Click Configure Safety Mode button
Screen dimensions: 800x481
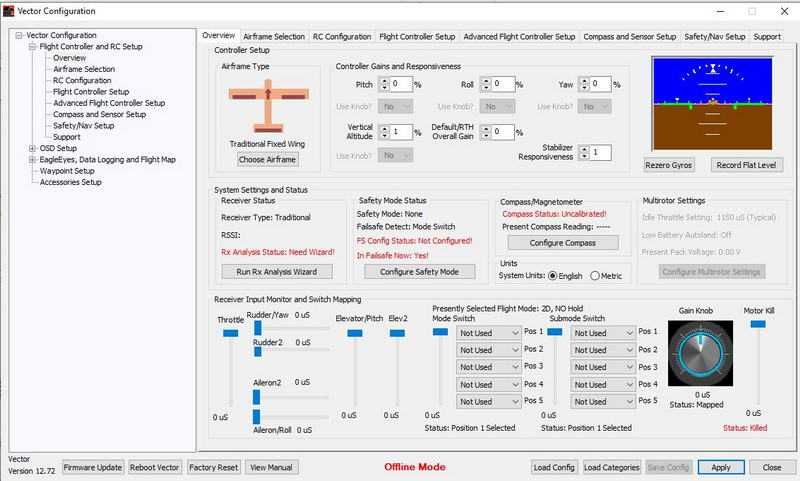(419, 272)
